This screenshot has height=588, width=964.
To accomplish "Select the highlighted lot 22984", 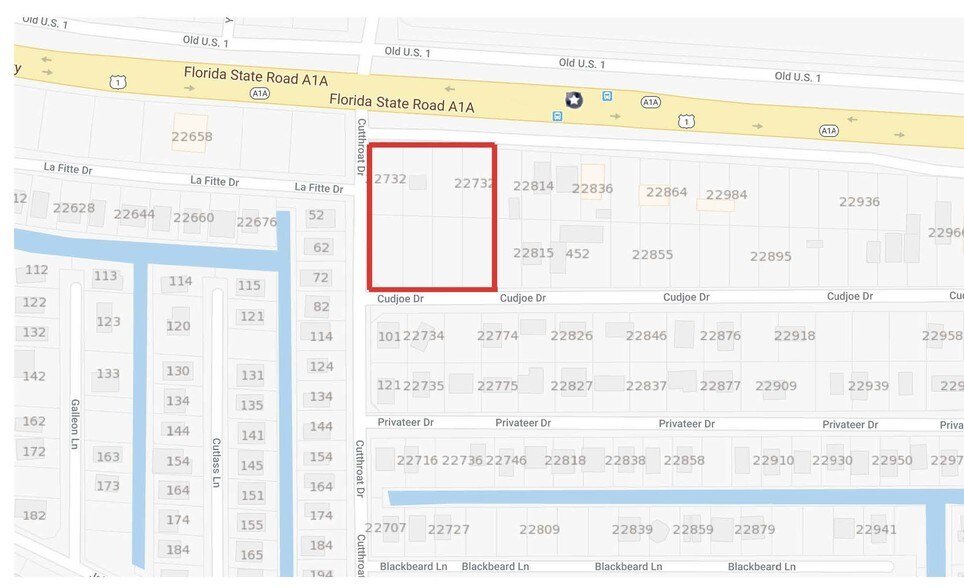I will coord(726,195).
